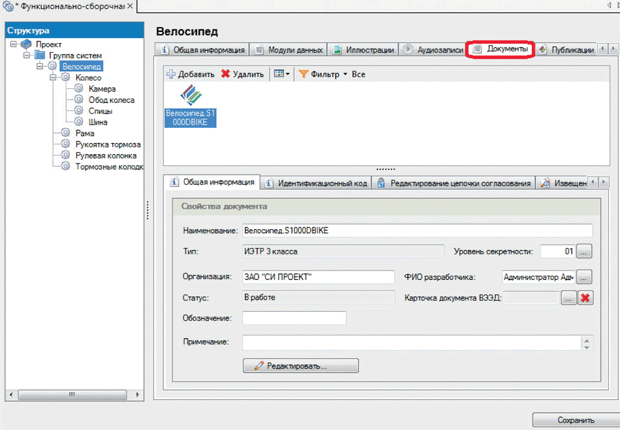The height and width of the screenshot is (430, 620).
Task: Click the gear icon beside Рулевая колонка
Action: 66,155
